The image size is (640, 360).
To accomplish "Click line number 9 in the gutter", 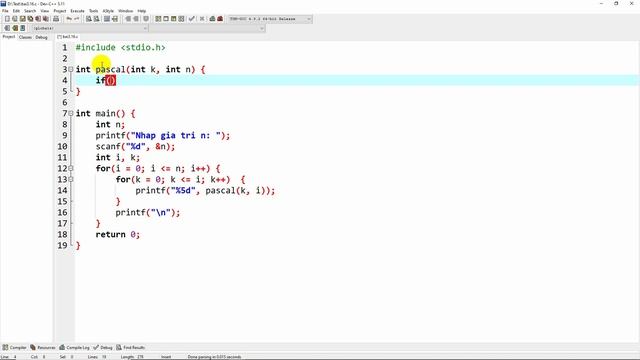I will tap(64, 136).
